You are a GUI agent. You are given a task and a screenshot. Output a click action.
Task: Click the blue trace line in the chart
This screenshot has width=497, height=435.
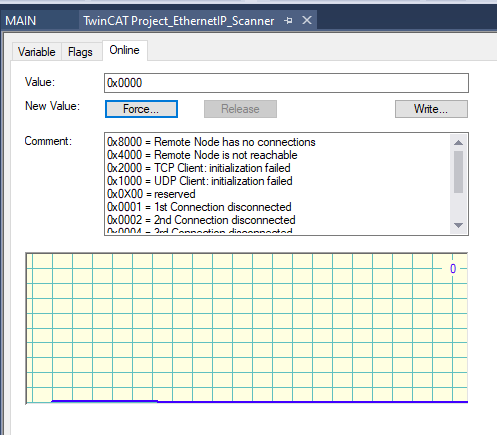tap(260, 402)
